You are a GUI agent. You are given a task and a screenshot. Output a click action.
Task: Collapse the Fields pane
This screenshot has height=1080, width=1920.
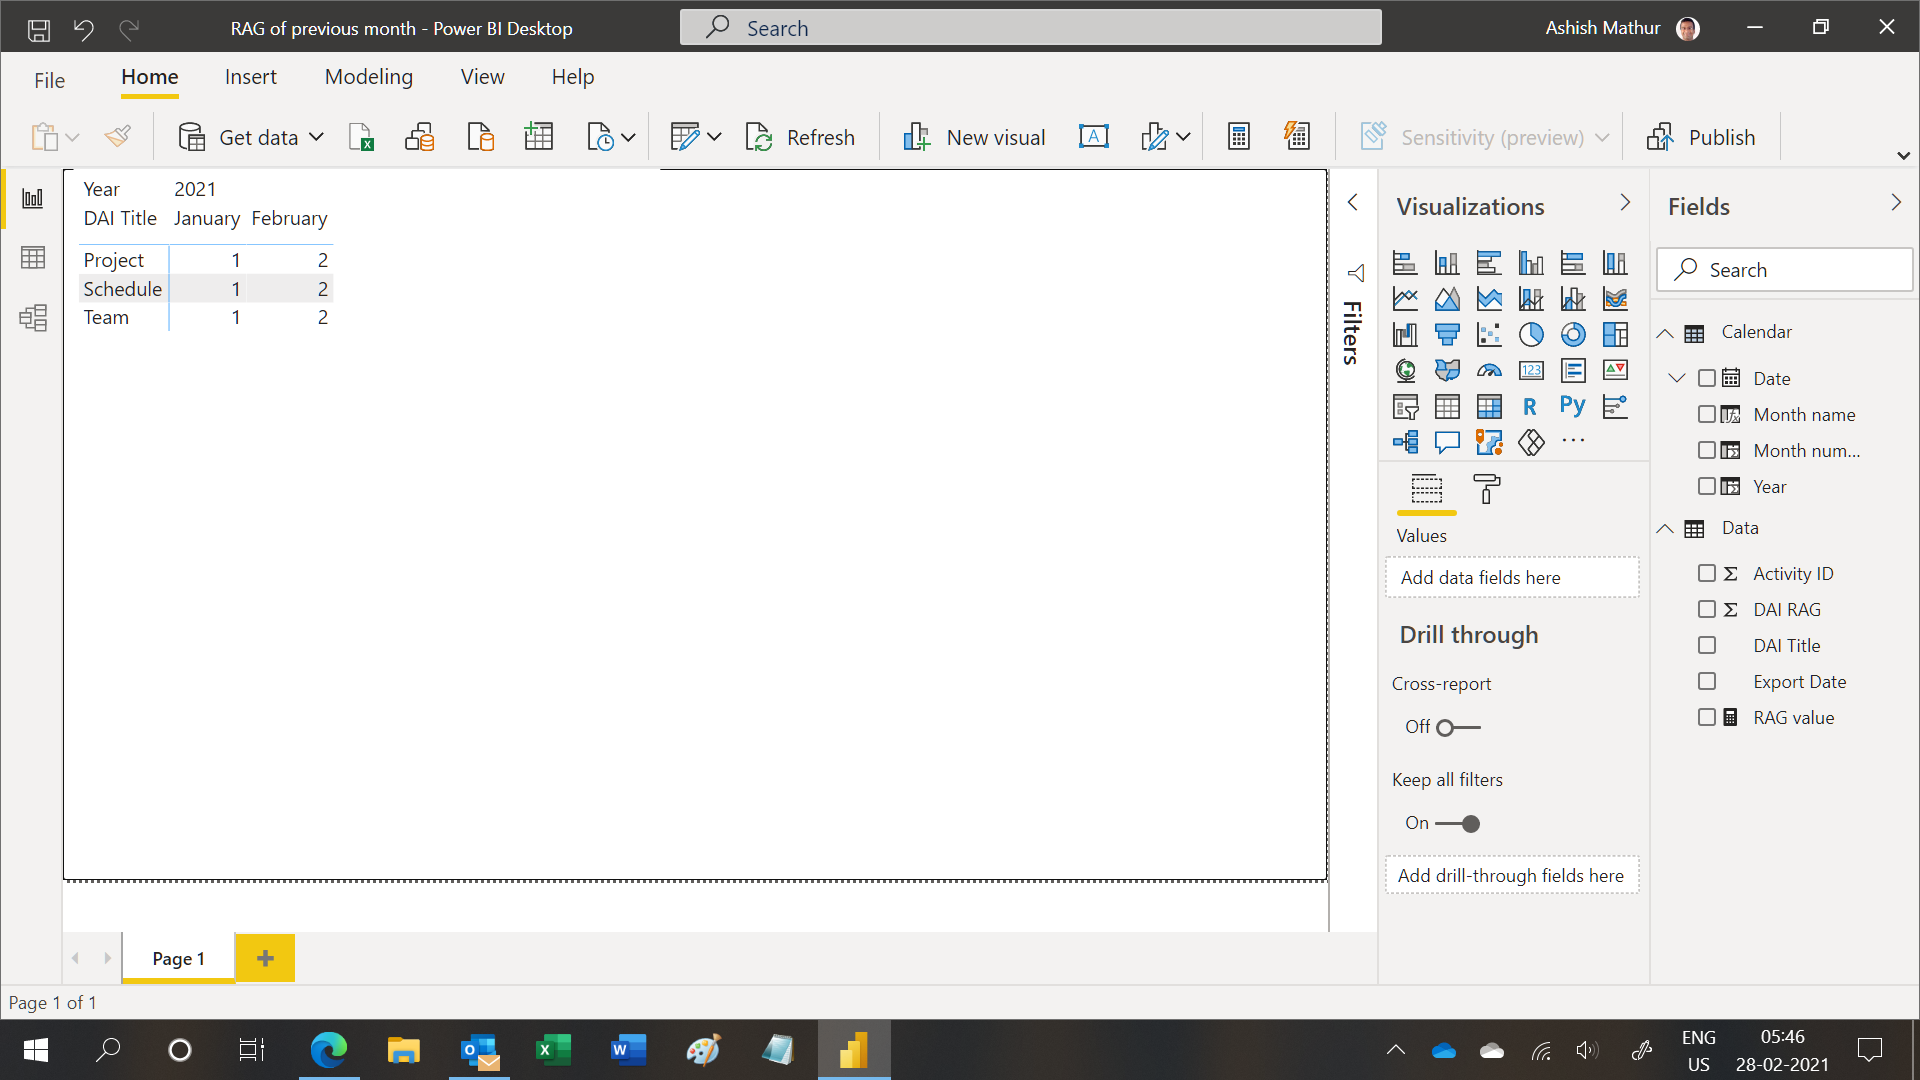(x=1896, y=203)
